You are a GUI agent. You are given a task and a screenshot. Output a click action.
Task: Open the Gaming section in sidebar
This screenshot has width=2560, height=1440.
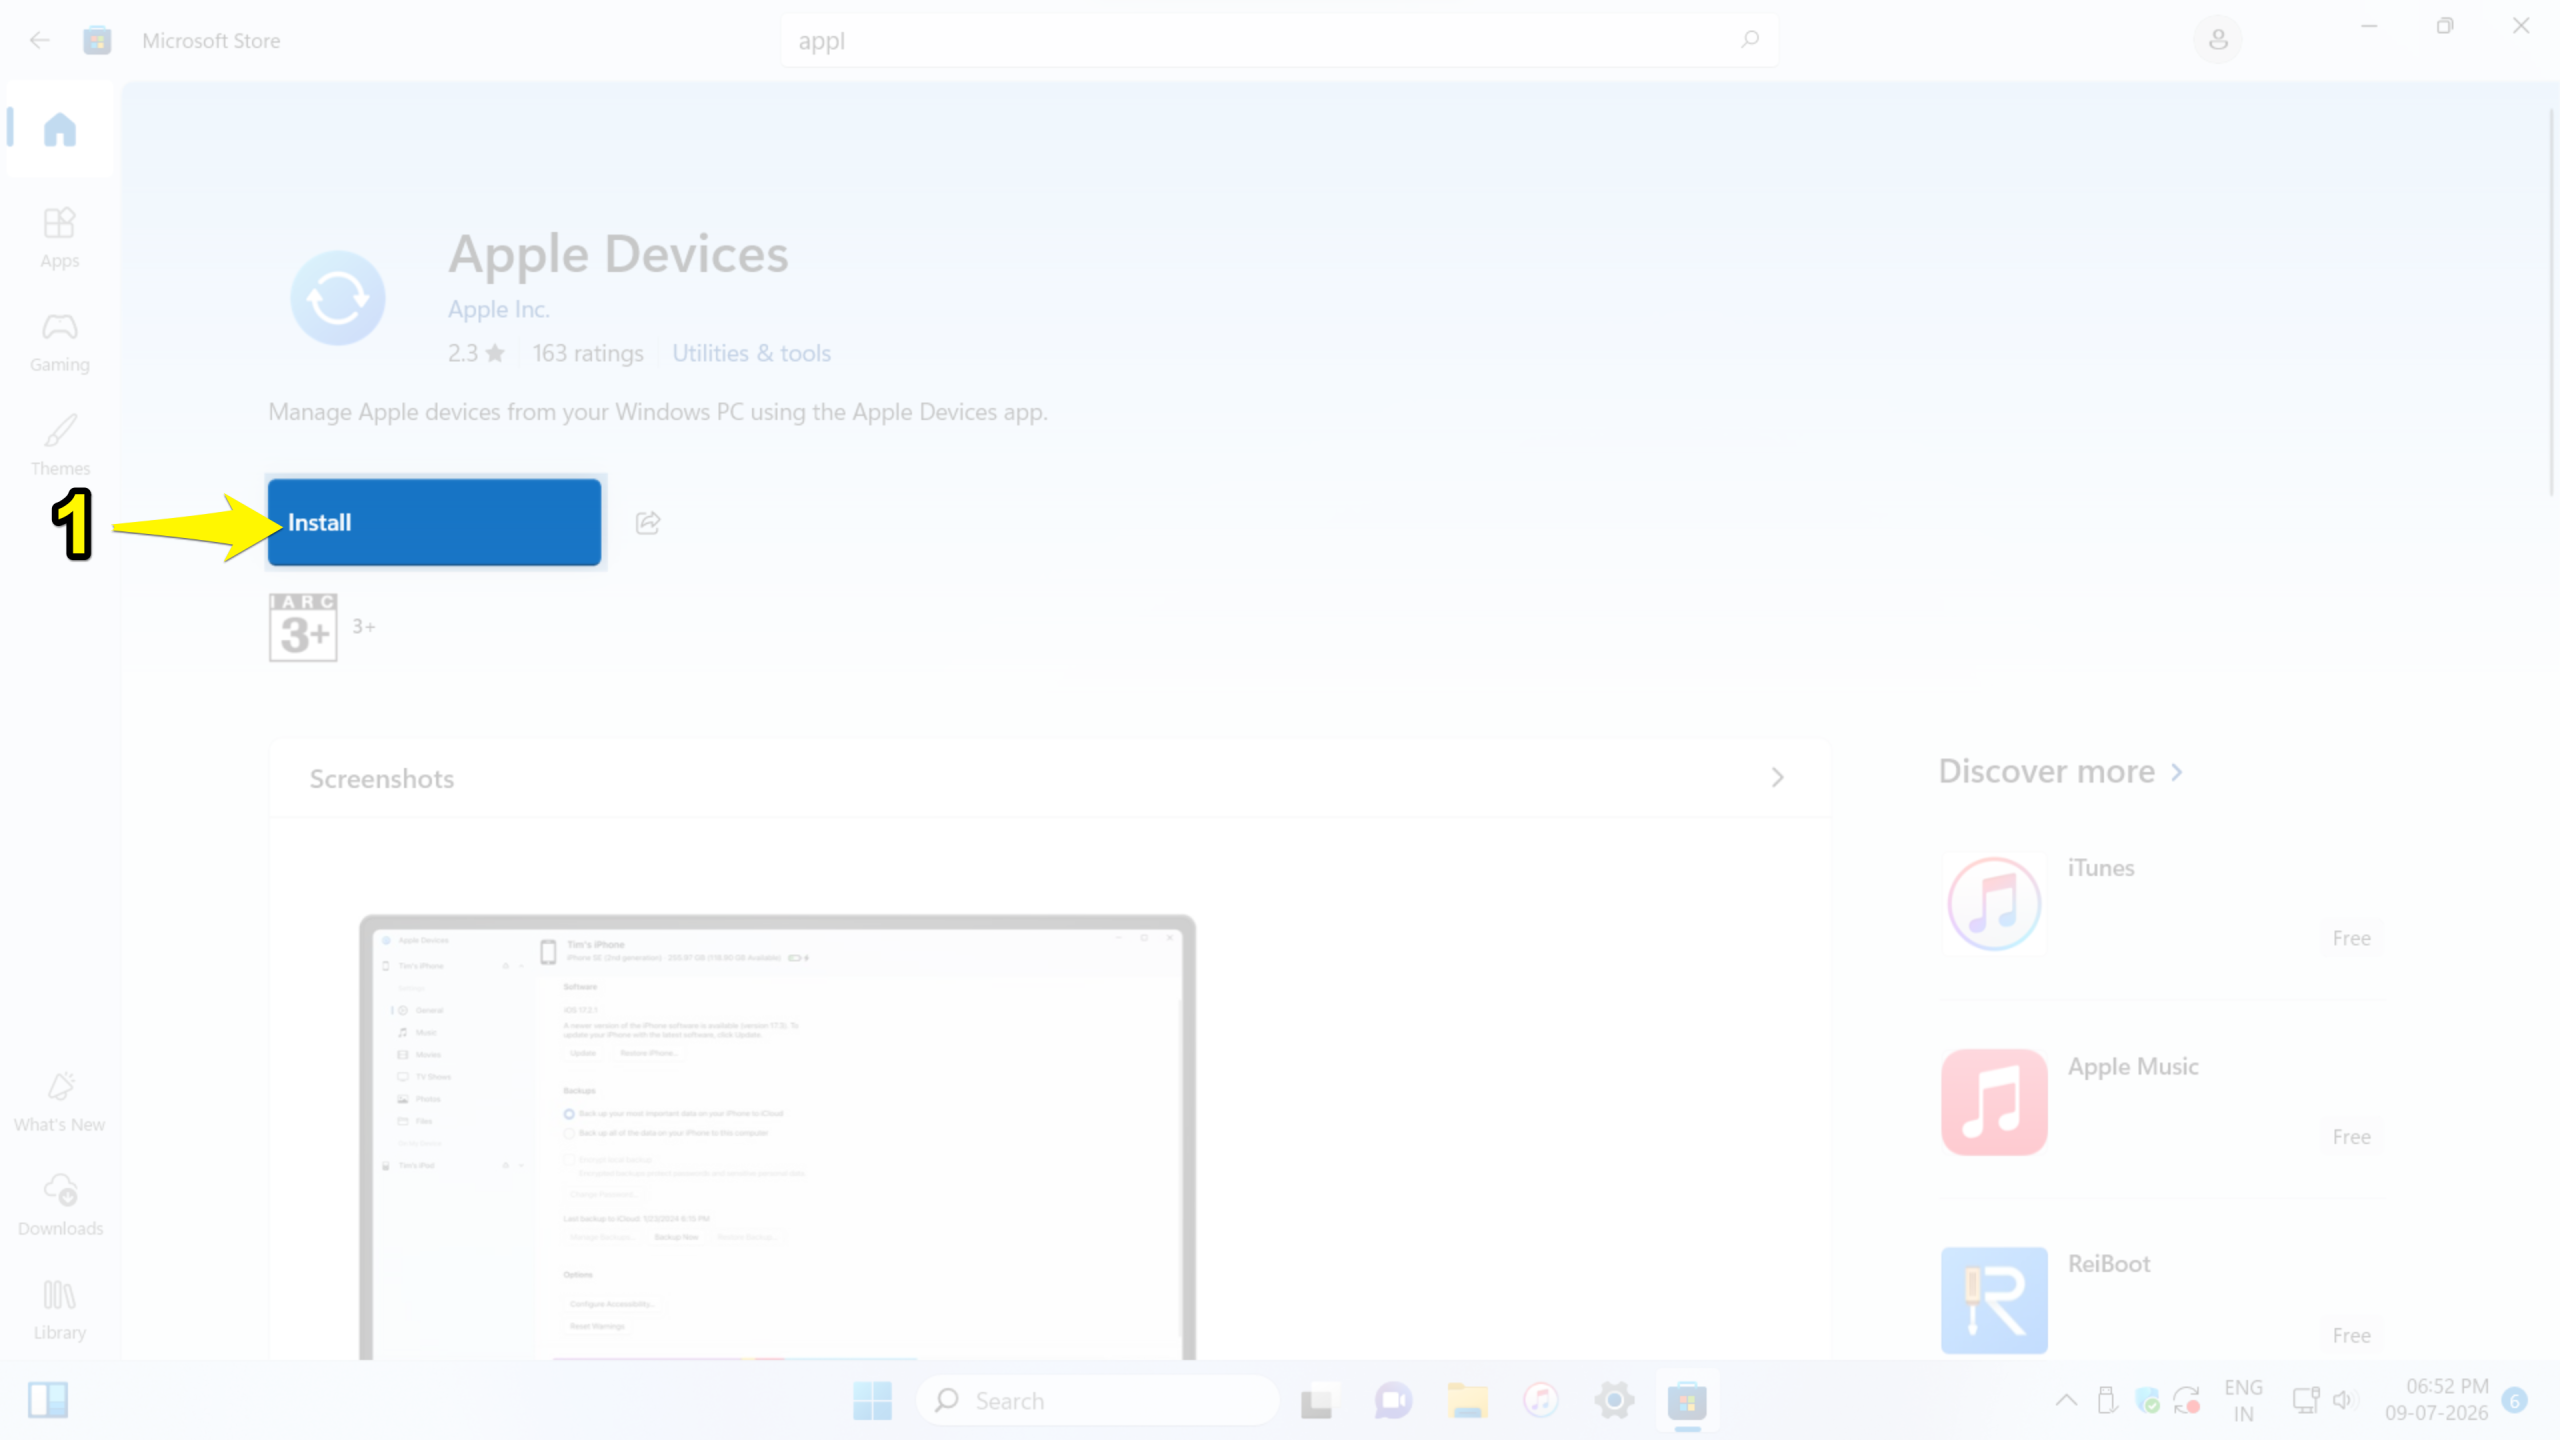coord(60,342)
